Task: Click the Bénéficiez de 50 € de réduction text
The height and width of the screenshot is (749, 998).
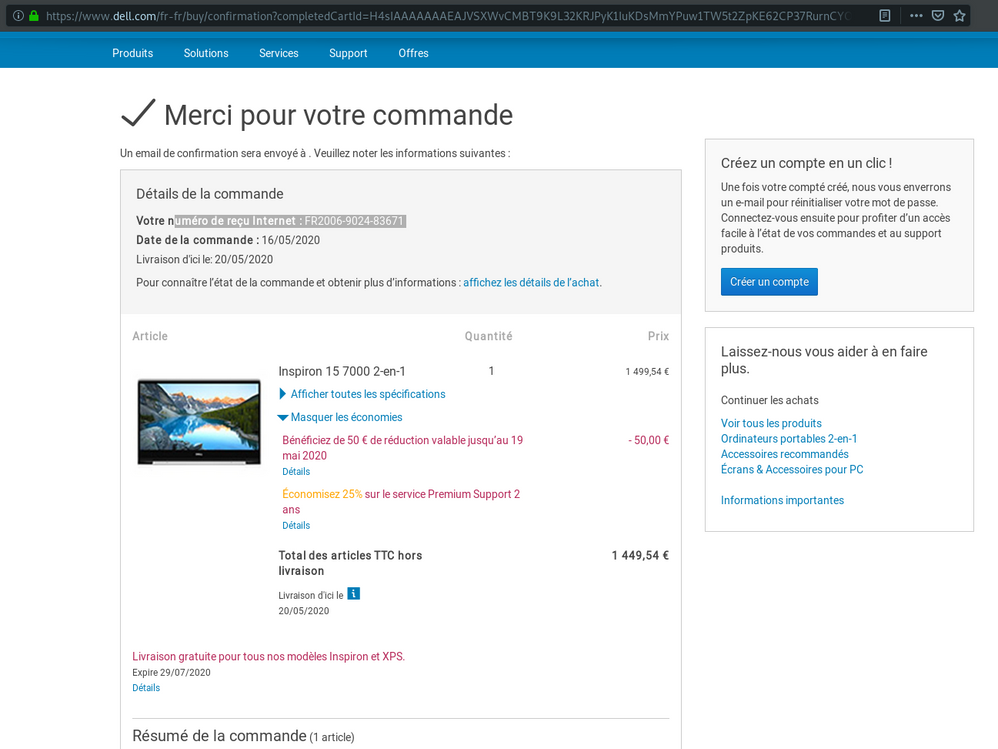Action: click(x=402, y=448)
